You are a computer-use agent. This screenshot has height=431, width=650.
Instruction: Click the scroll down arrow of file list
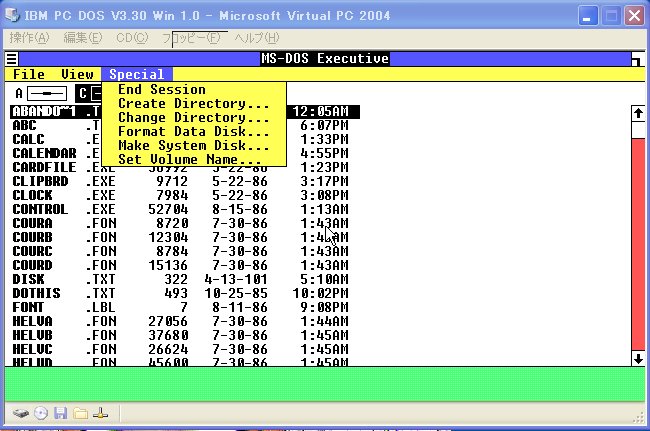(x=638, y=358)
